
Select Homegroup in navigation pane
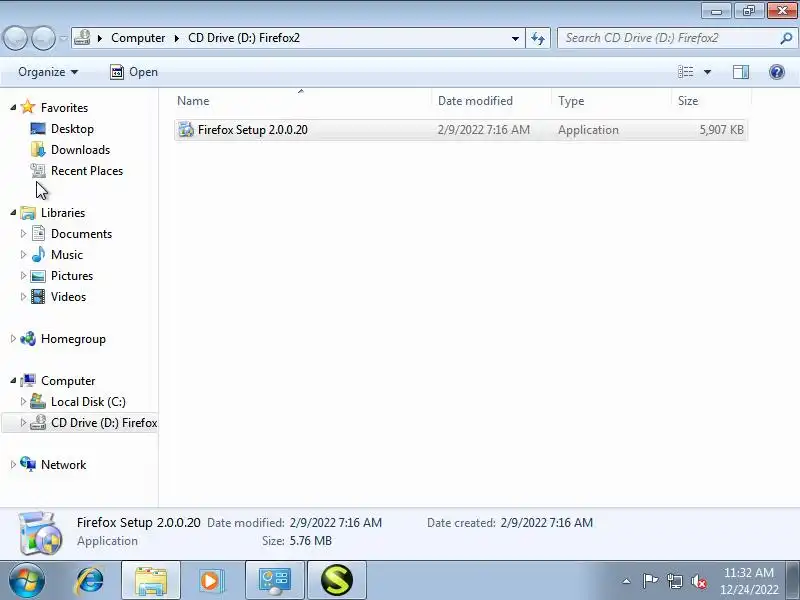coord(73,339)
